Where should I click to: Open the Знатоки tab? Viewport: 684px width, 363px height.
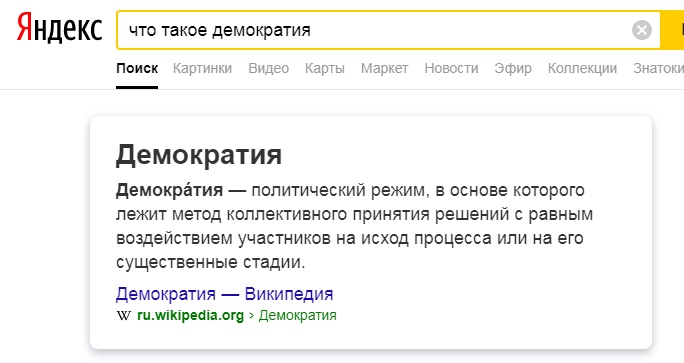pyautogui.click(x=659, y=68)
